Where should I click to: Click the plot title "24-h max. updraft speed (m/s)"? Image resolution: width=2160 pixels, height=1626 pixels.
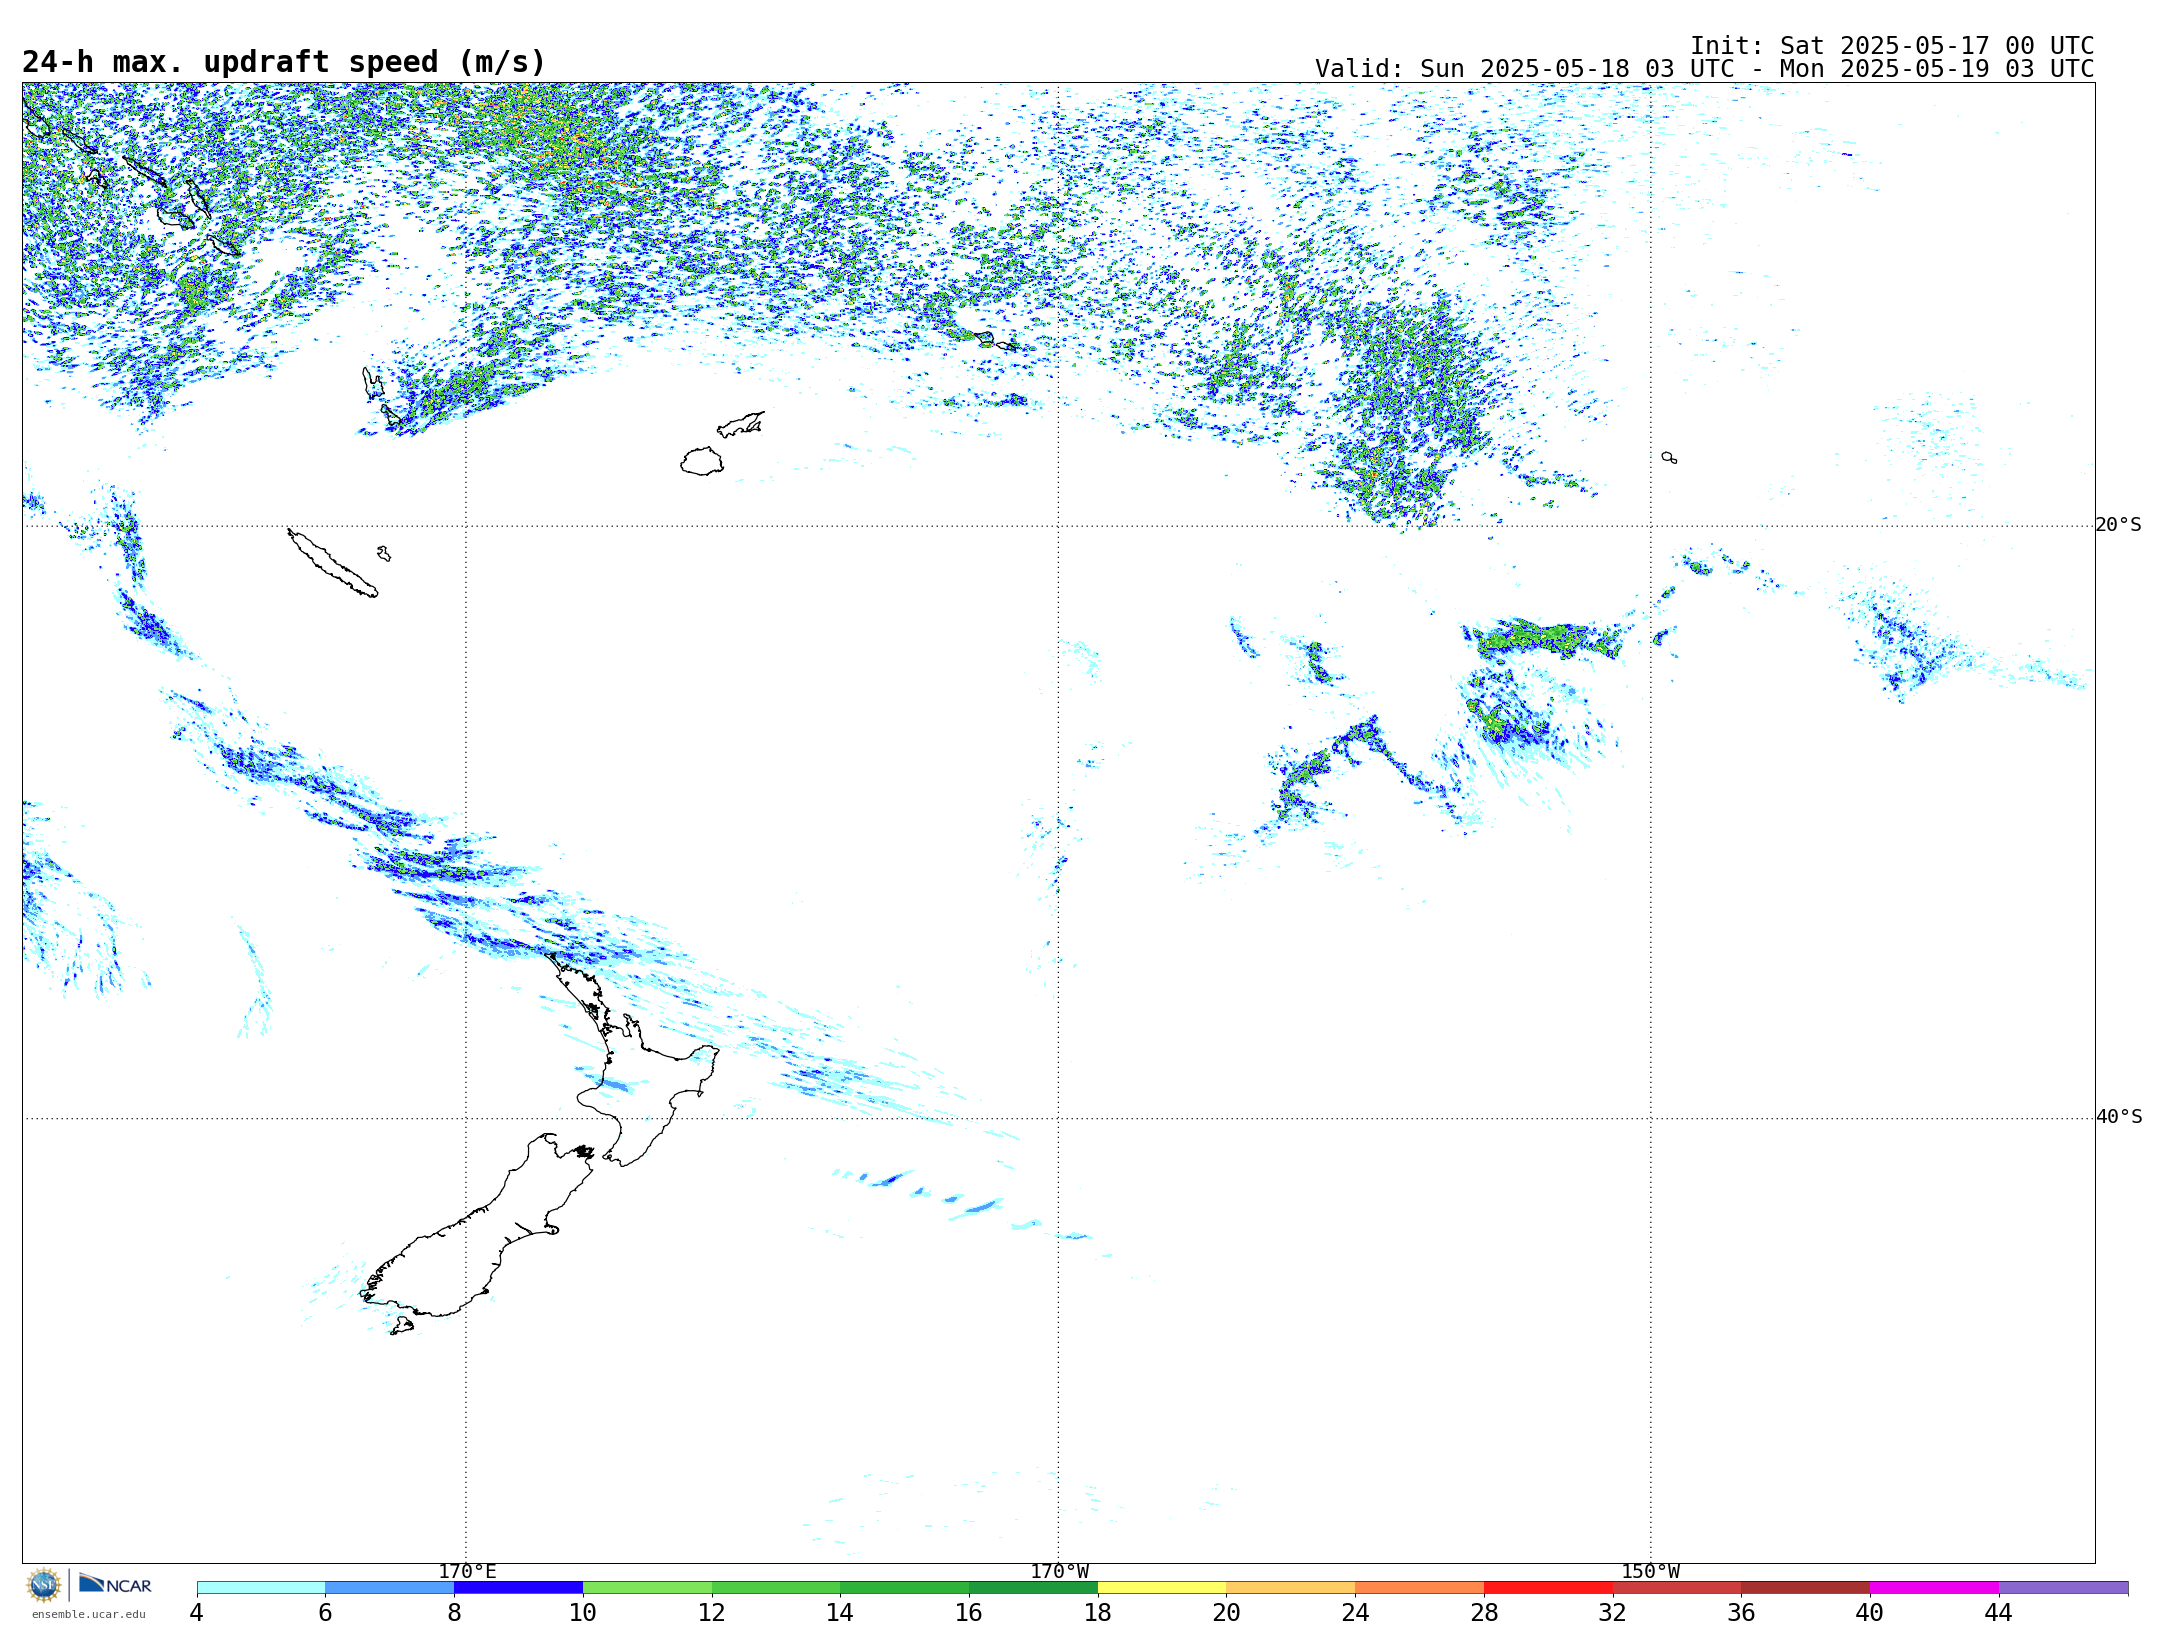click(x=284, y=62)
